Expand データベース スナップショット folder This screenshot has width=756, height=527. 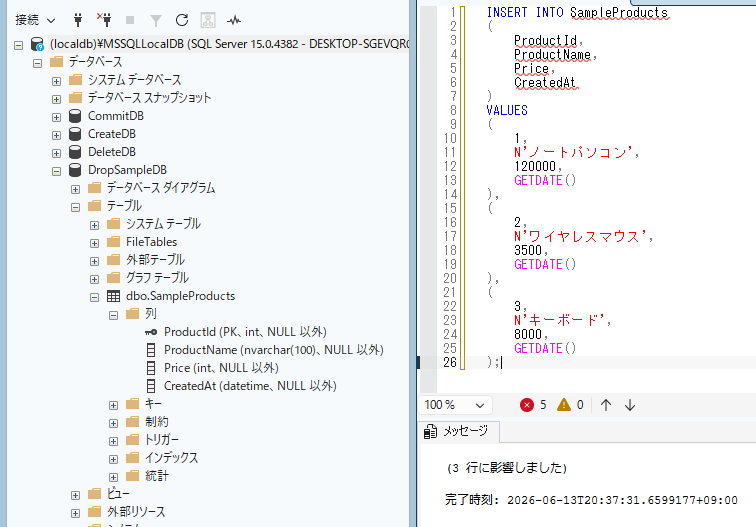[56, 99]
